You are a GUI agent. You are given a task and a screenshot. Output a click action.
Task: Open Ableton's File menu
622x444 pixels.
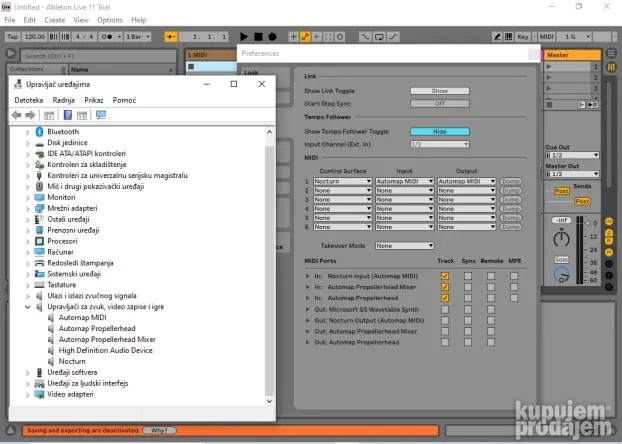(10, 20)
